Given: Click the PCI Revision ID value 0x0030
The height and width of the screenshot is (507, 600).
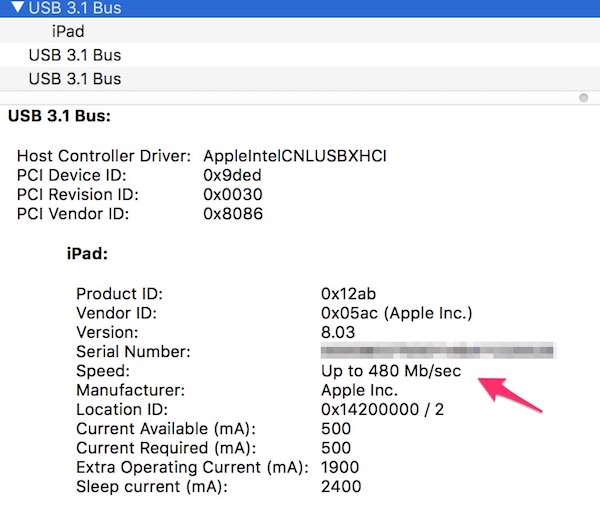Looking at the screenshot, I should click(234, 194).
